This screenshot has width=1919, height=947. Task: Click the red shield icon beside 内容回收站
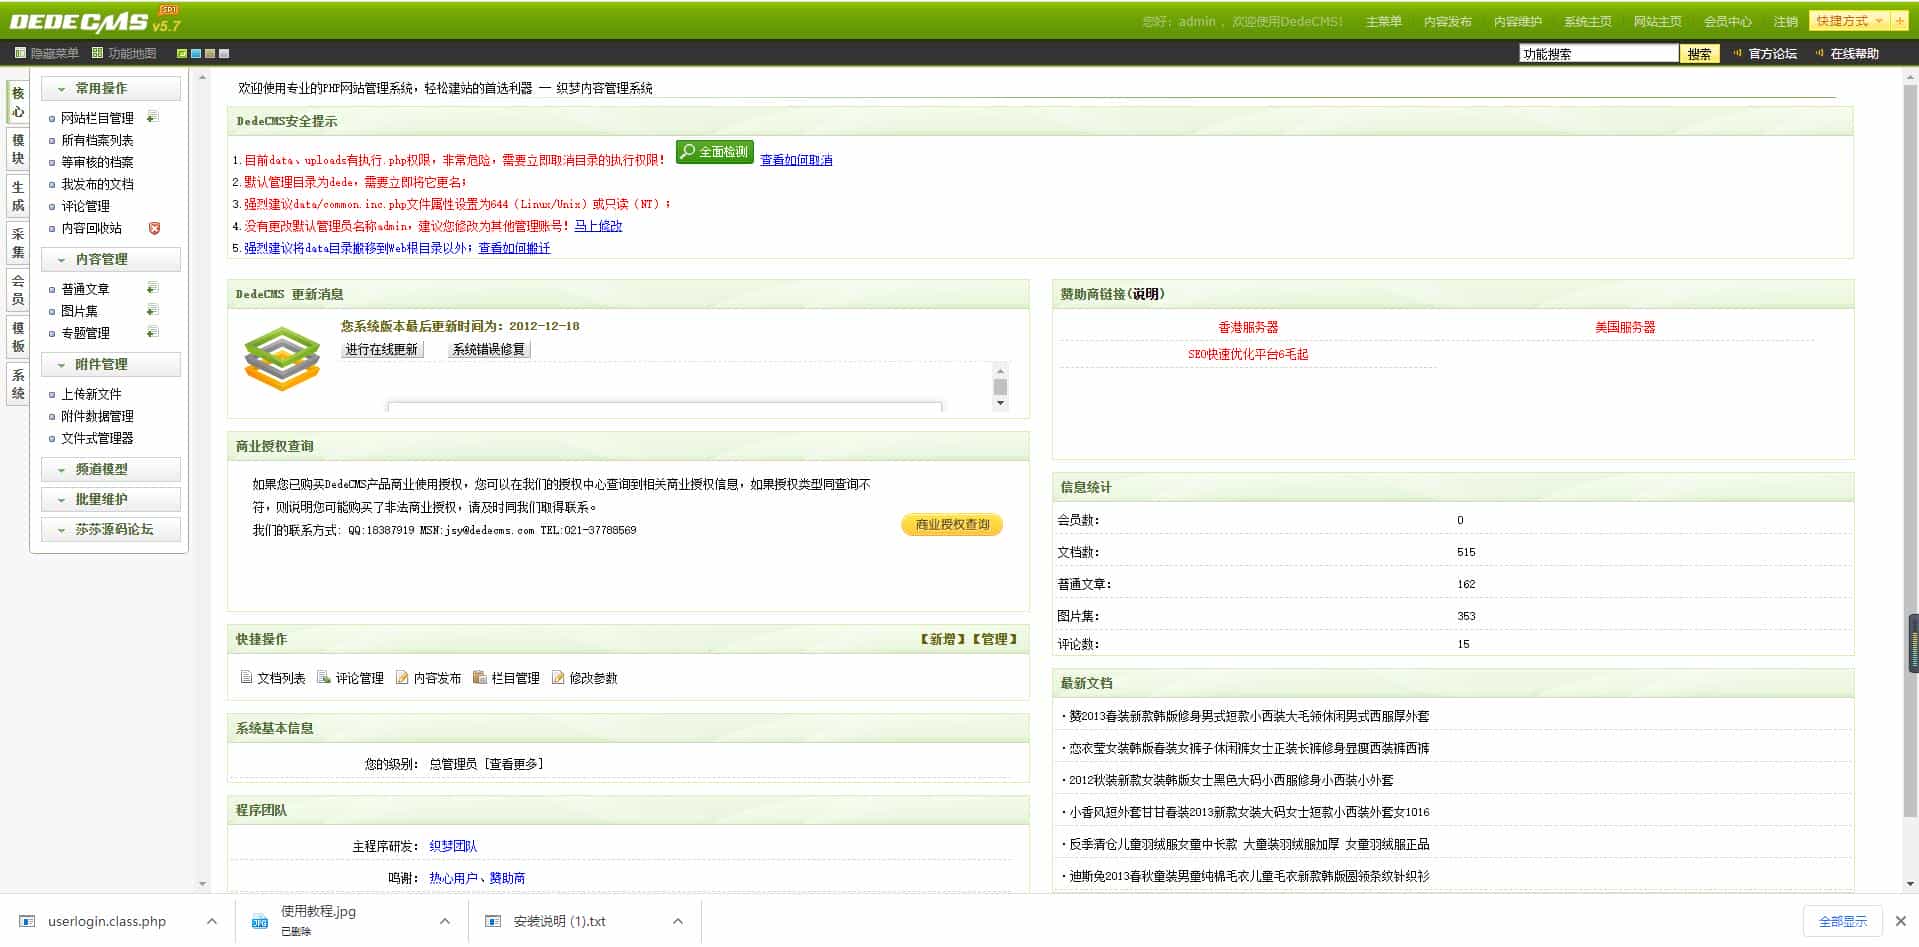click(154, 228)
